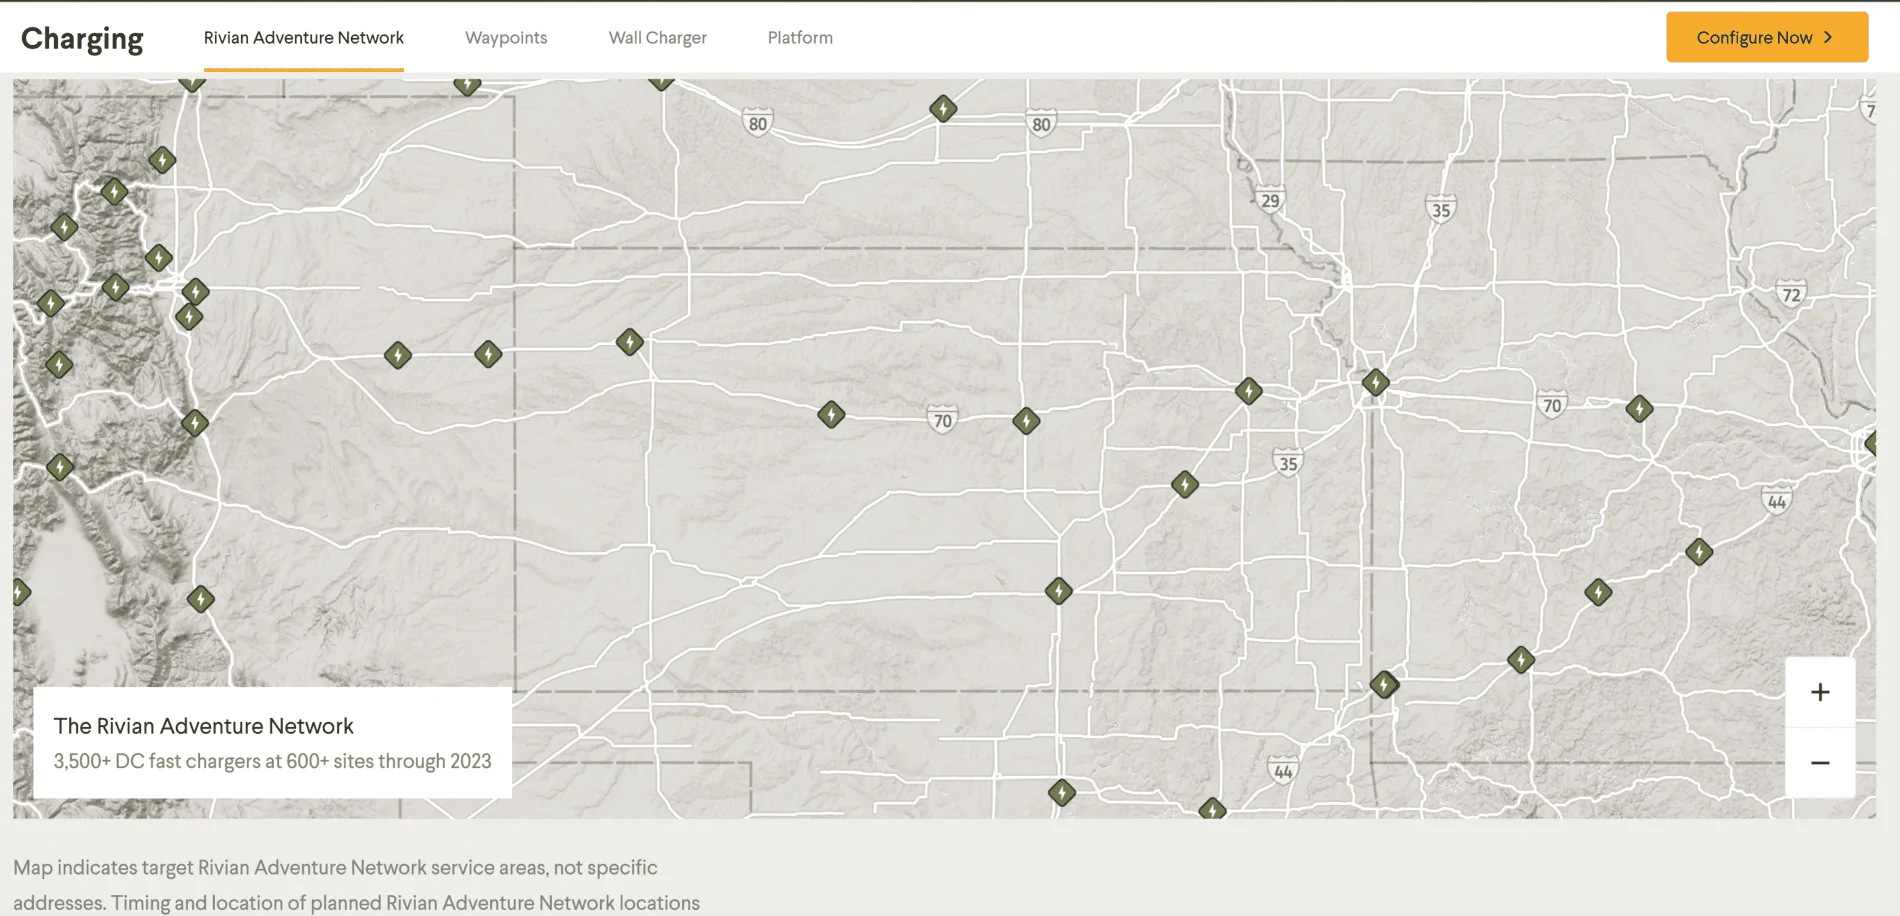Click the Configure Now button
Screen dimensions: 1900x916
[x=1767, y=37]
